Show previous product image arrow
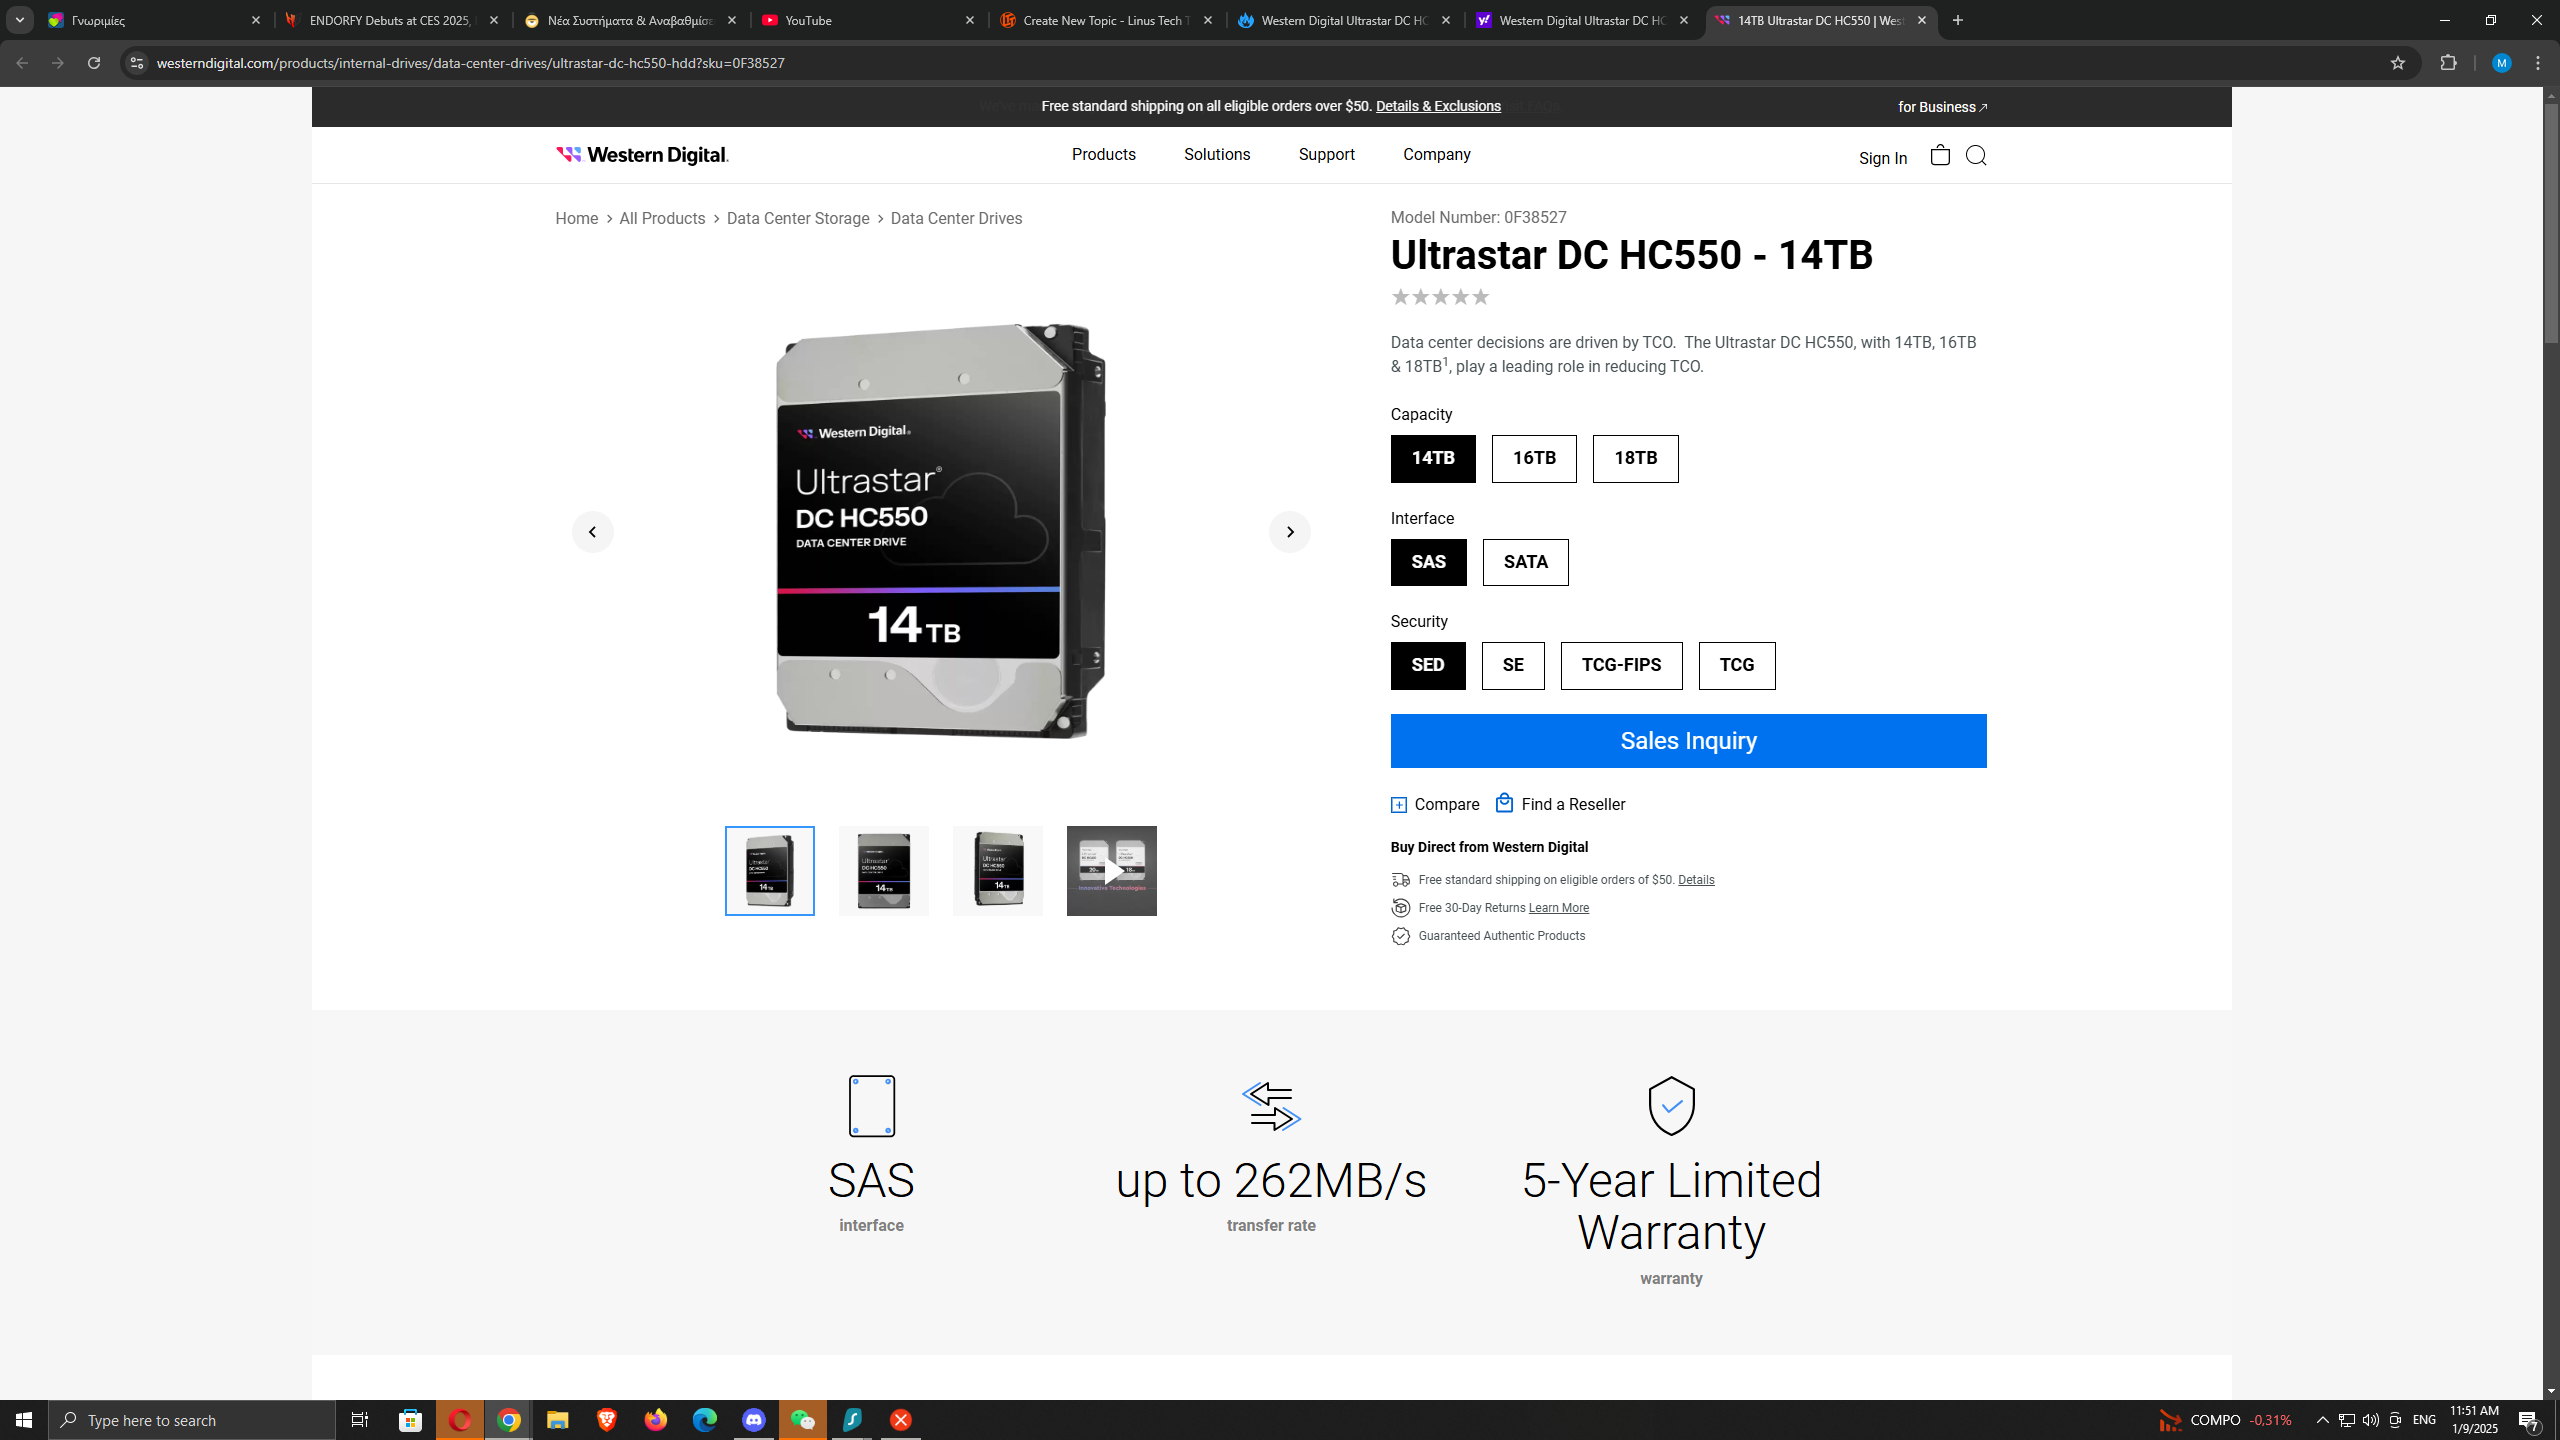The width and height of the screenshot is (2560, 1440). pos(593,532)
